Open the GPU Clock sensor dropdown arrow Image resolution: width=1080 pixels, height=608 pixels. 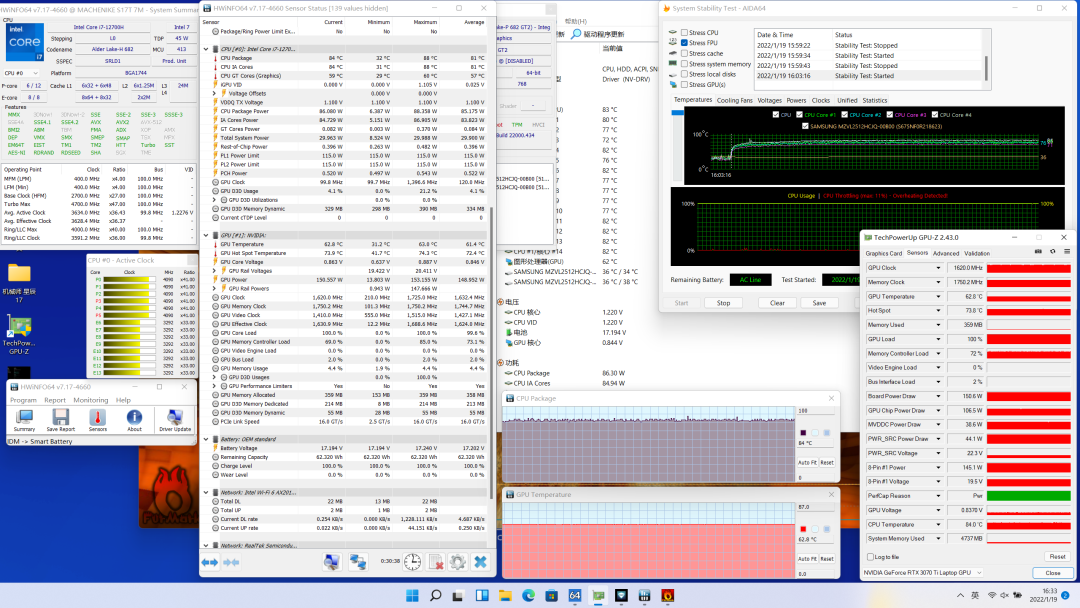pos(938,269)
